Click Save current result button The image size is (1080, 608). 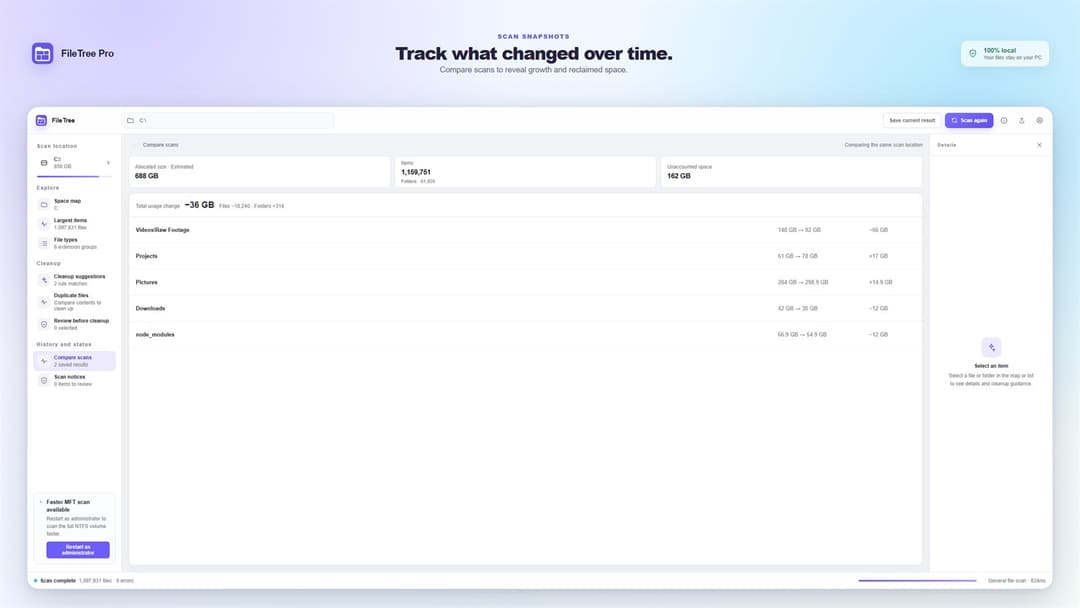[912, 120]
